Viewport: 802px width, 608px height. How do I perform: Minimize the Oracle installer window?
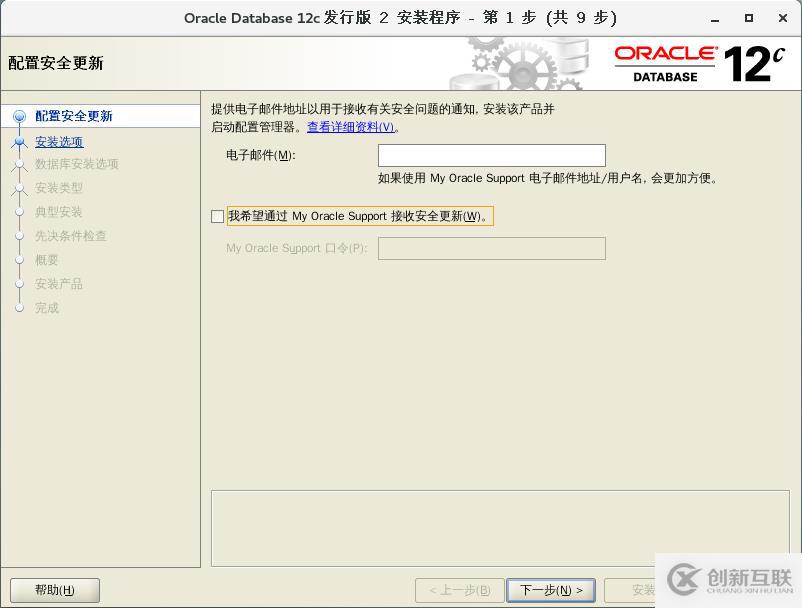coord(715,19)
